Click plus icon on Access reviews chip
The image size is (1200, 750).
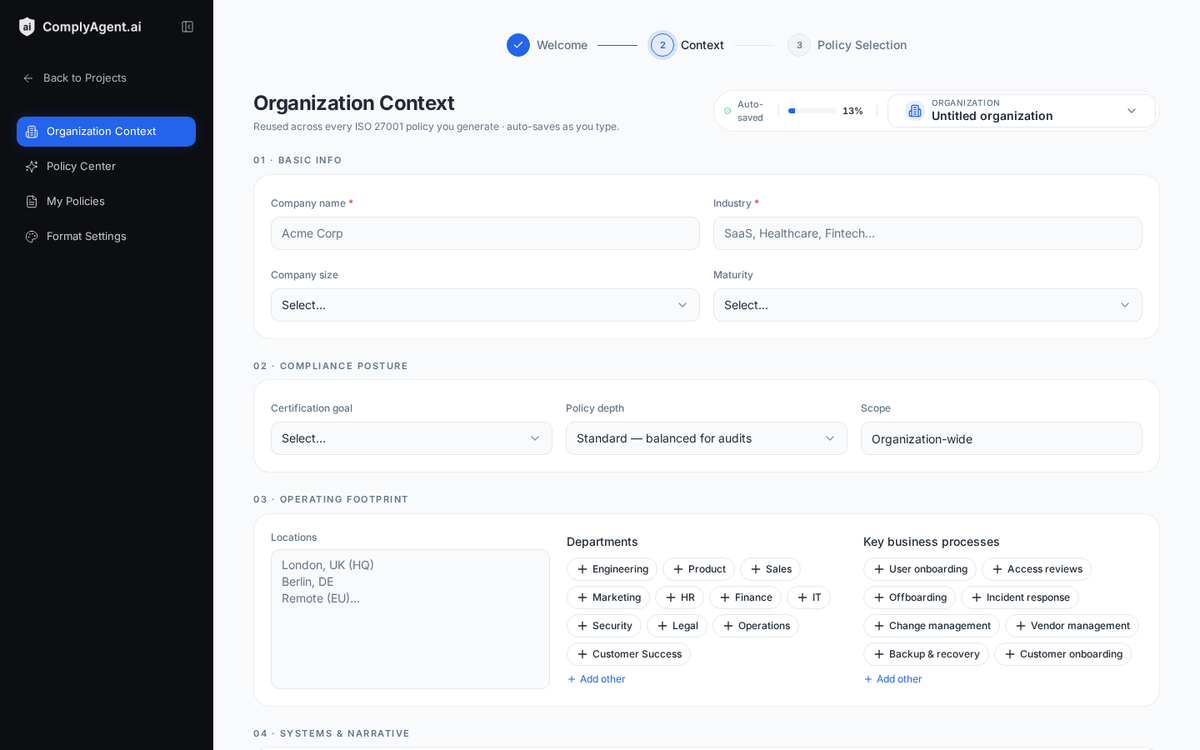point(997,569)
